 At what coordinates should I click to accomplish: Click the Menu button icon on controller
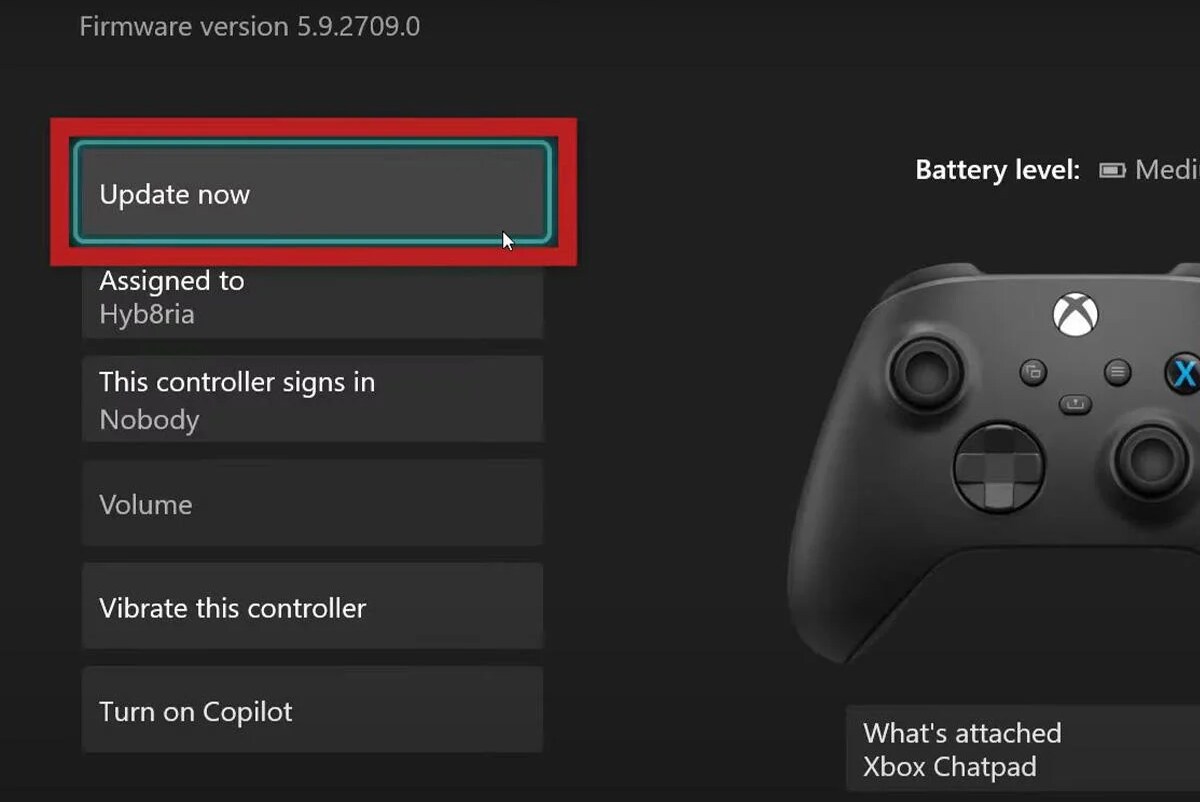tap(1118, 373)
